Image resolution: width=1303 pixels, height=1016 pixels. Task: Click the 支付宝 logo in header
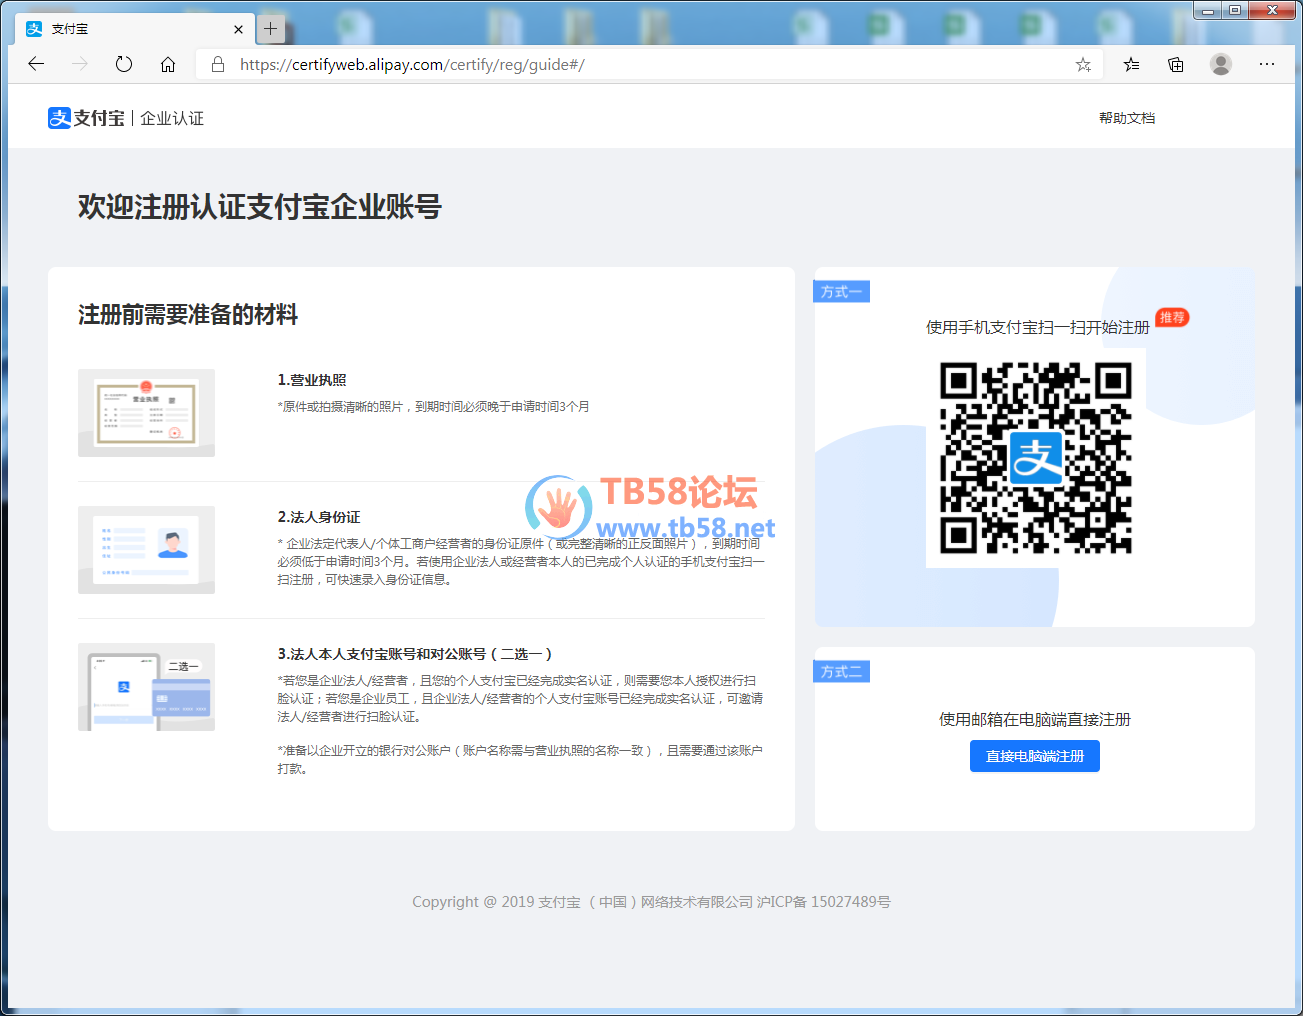click(86, 118)
